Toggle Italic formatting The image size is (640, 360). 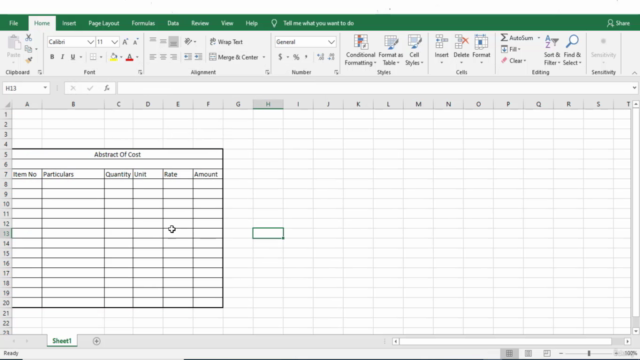click(62, 57)
